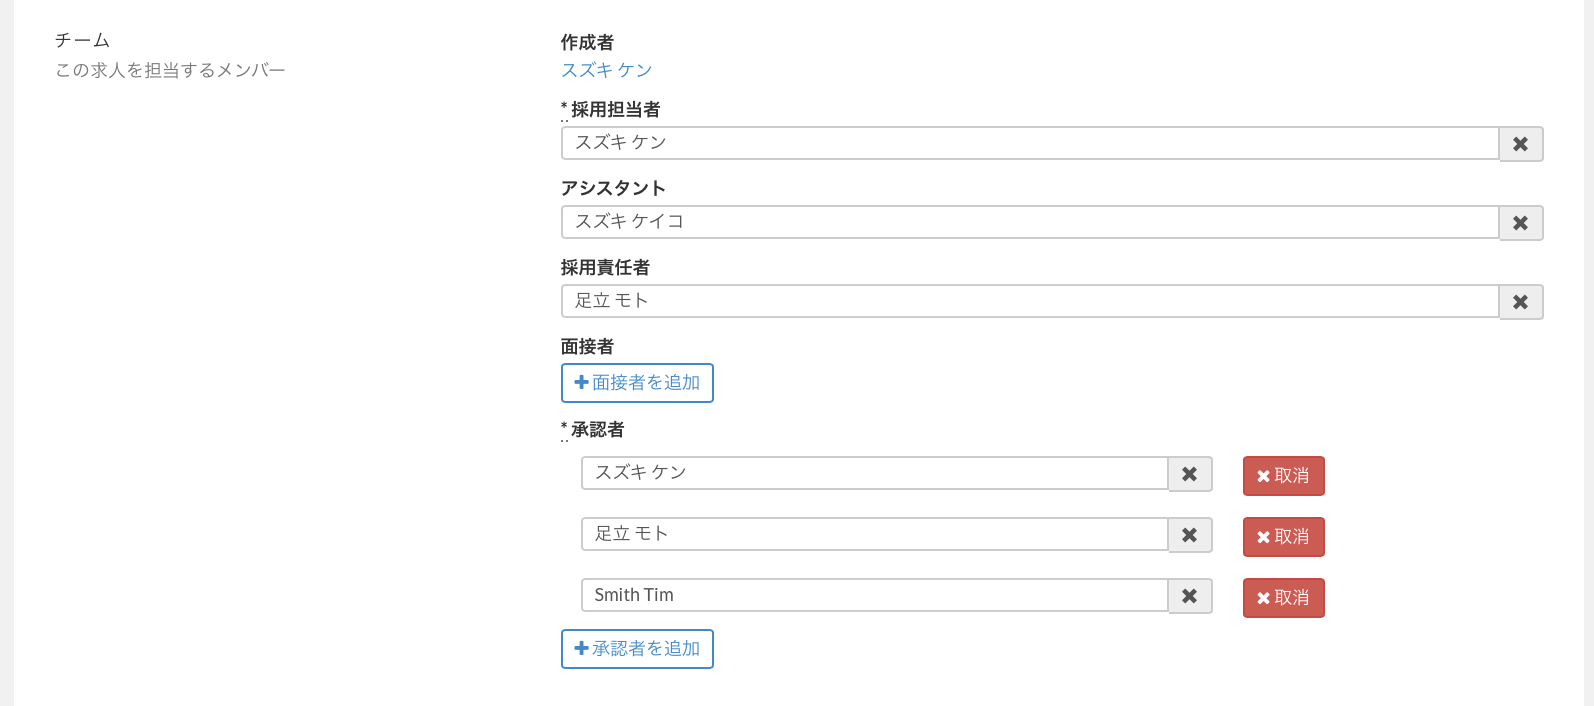This screenshot has height=706, width=1594.
Task: Click 取消 button for approver Smith Tim
Action: (1283, 598)
